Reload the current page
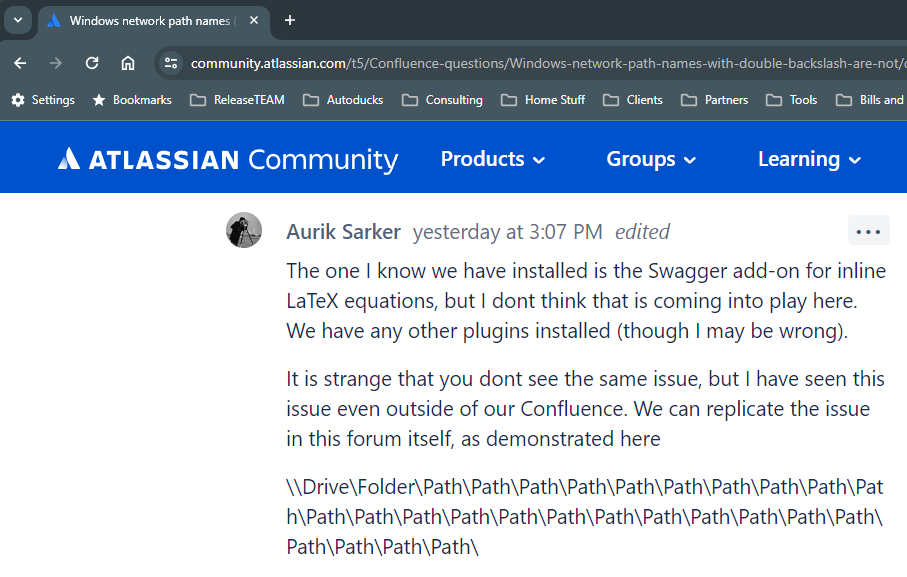This screenshot has height=577, width=907. coord(92,62)
